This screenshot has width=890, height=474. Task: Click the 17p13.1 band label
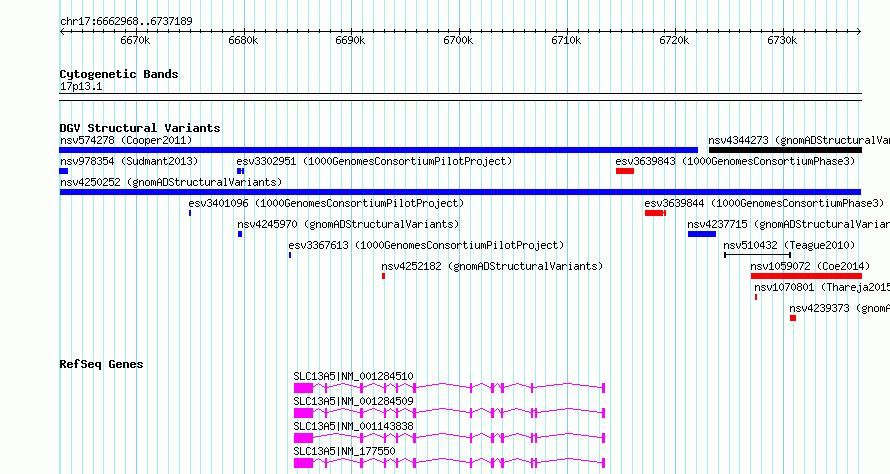(x=81, y=87)
